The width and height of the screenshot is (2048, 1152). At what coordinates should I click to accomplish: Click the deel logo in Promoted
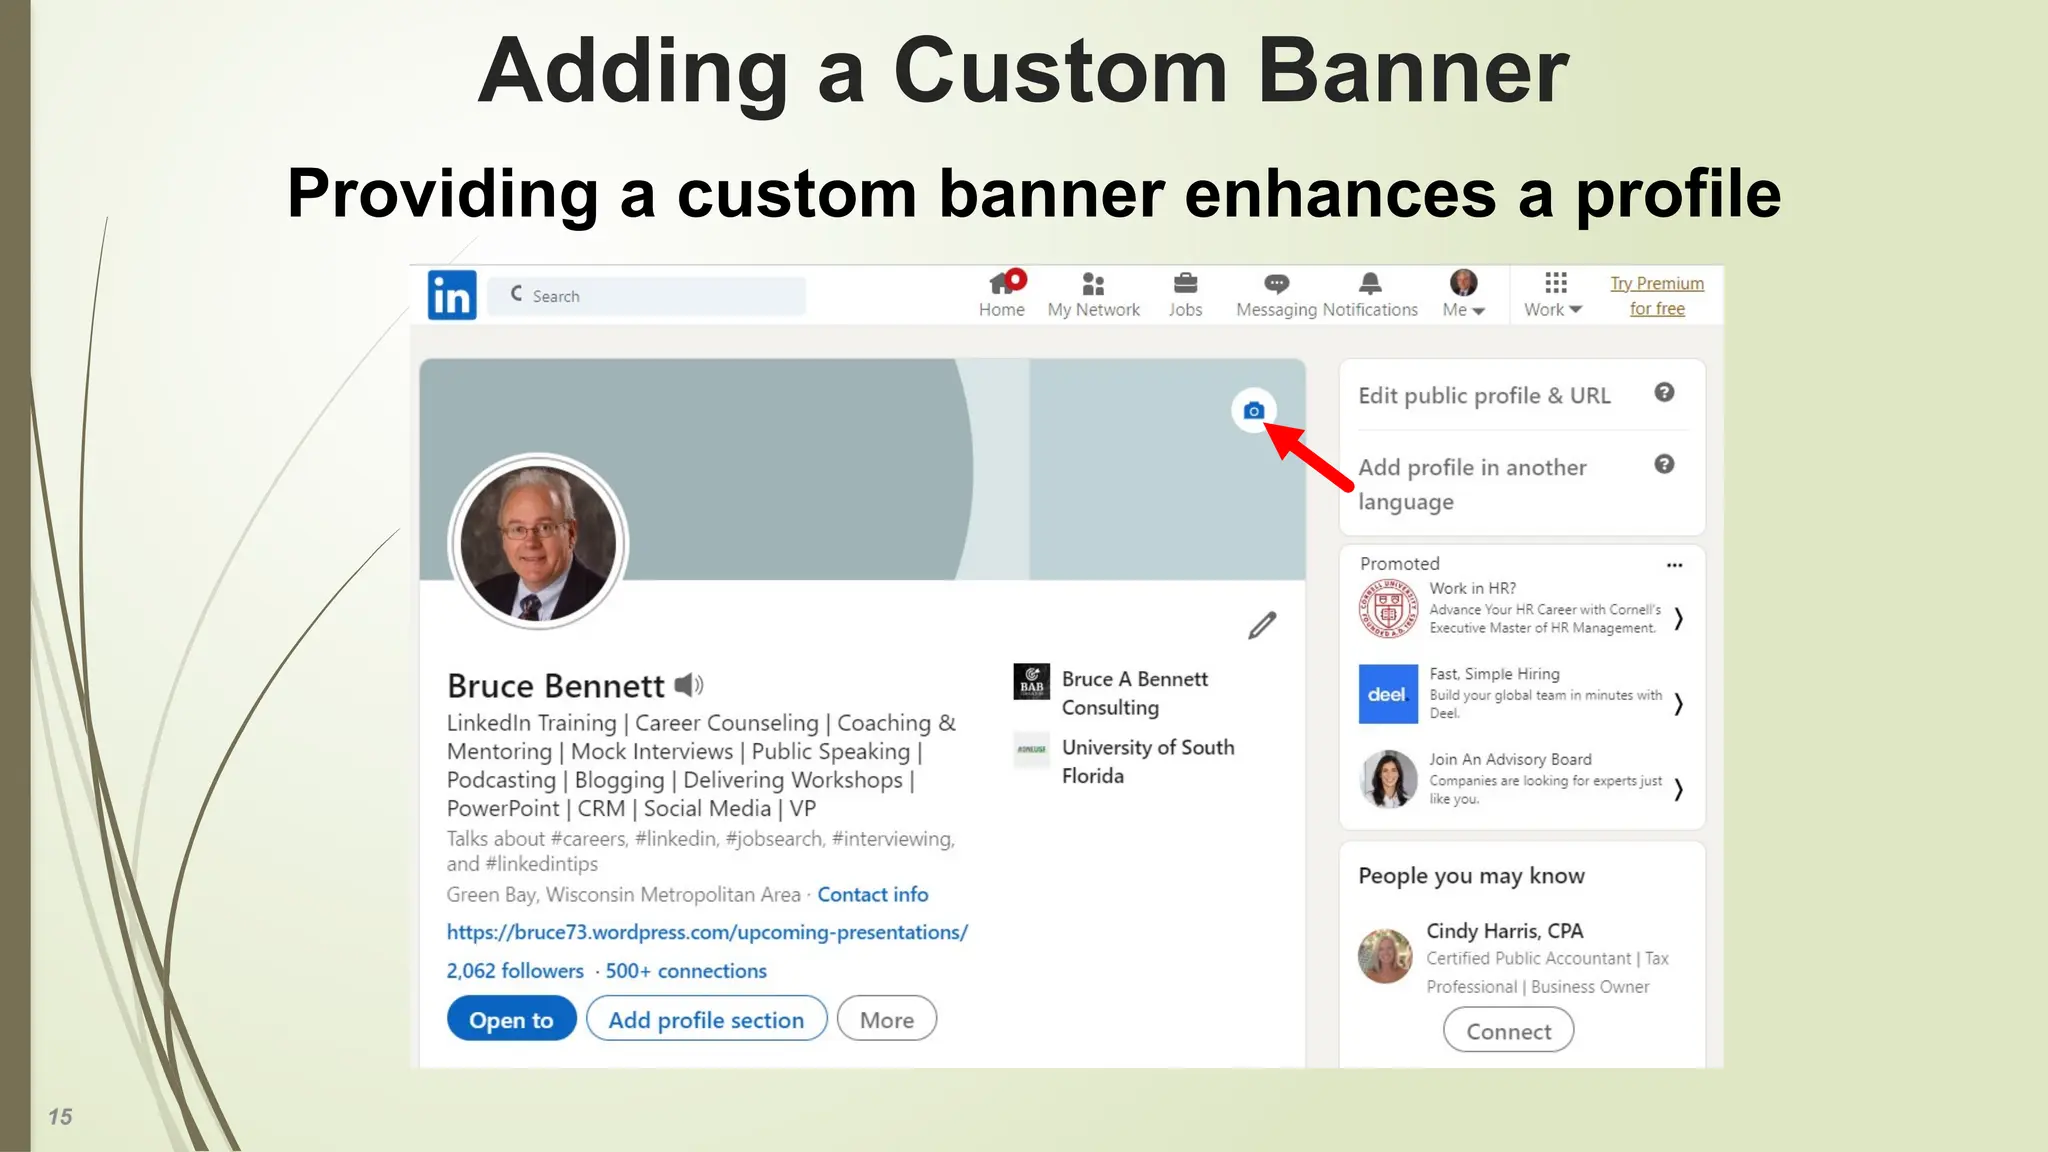(1388, 694)
